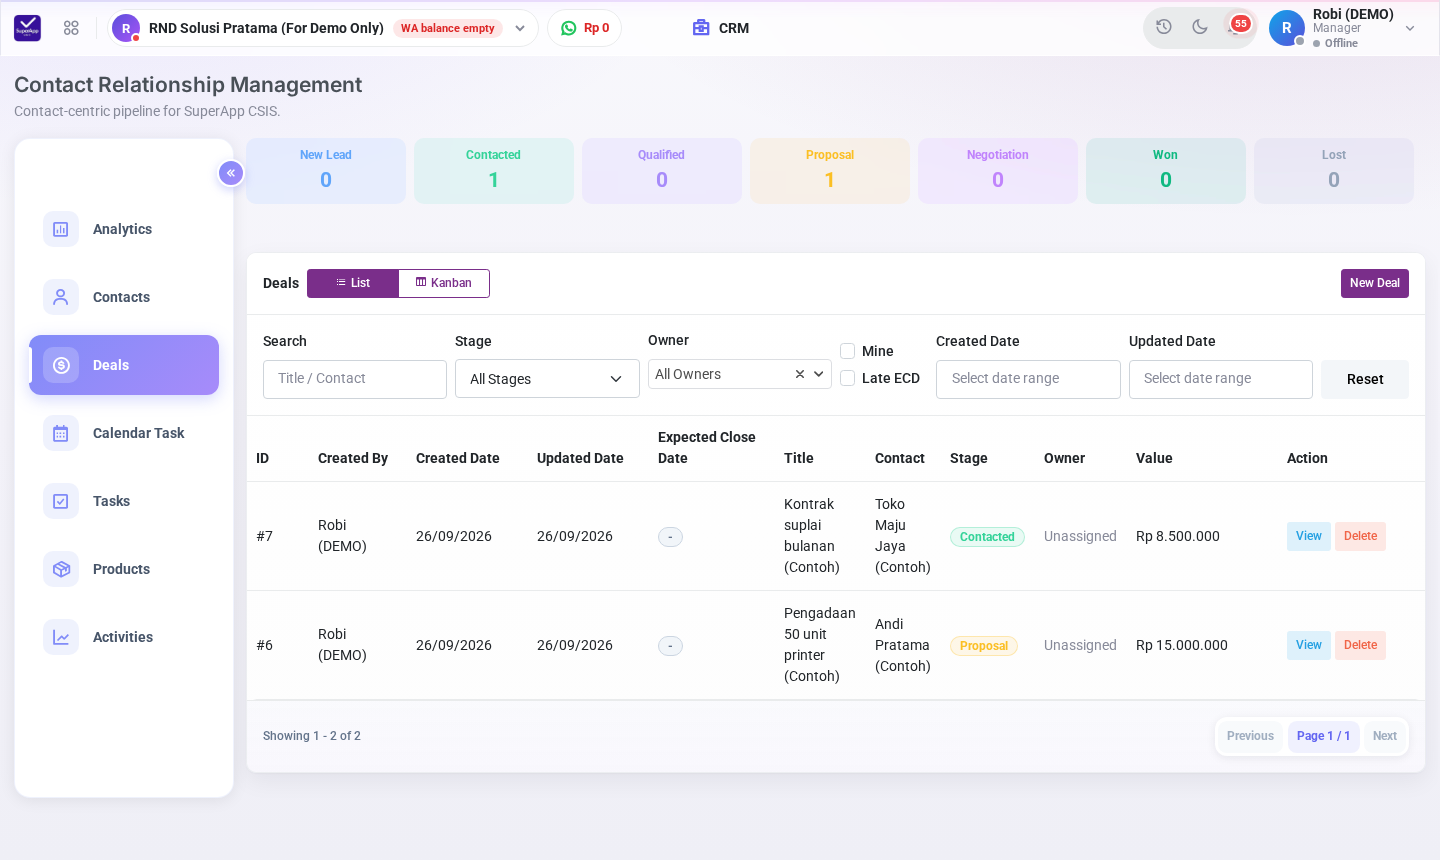
Task: Open the Robi (DEMO) user menu chevron
Action: 1410,28
